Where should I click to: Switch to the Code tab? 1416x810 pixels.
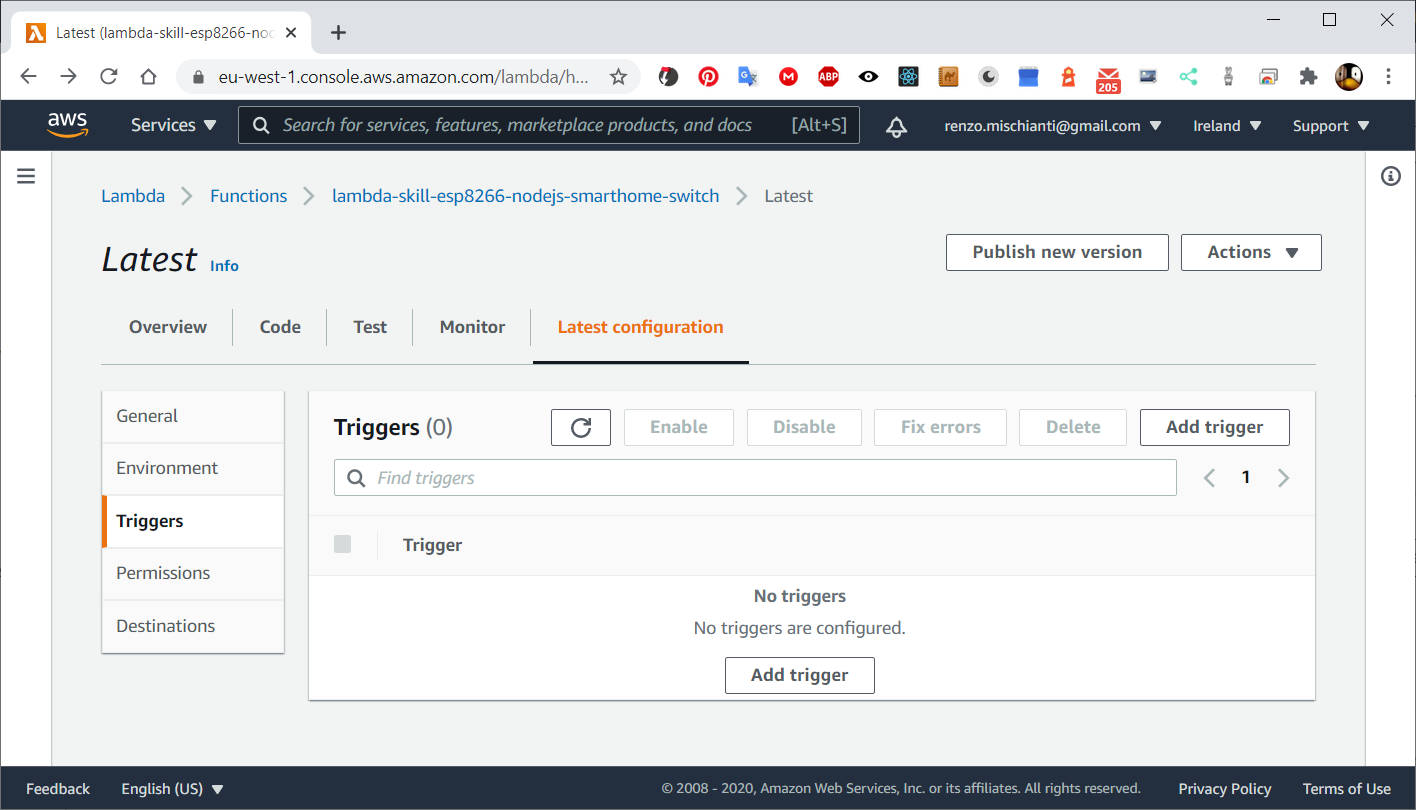click(x=280, y=326)
